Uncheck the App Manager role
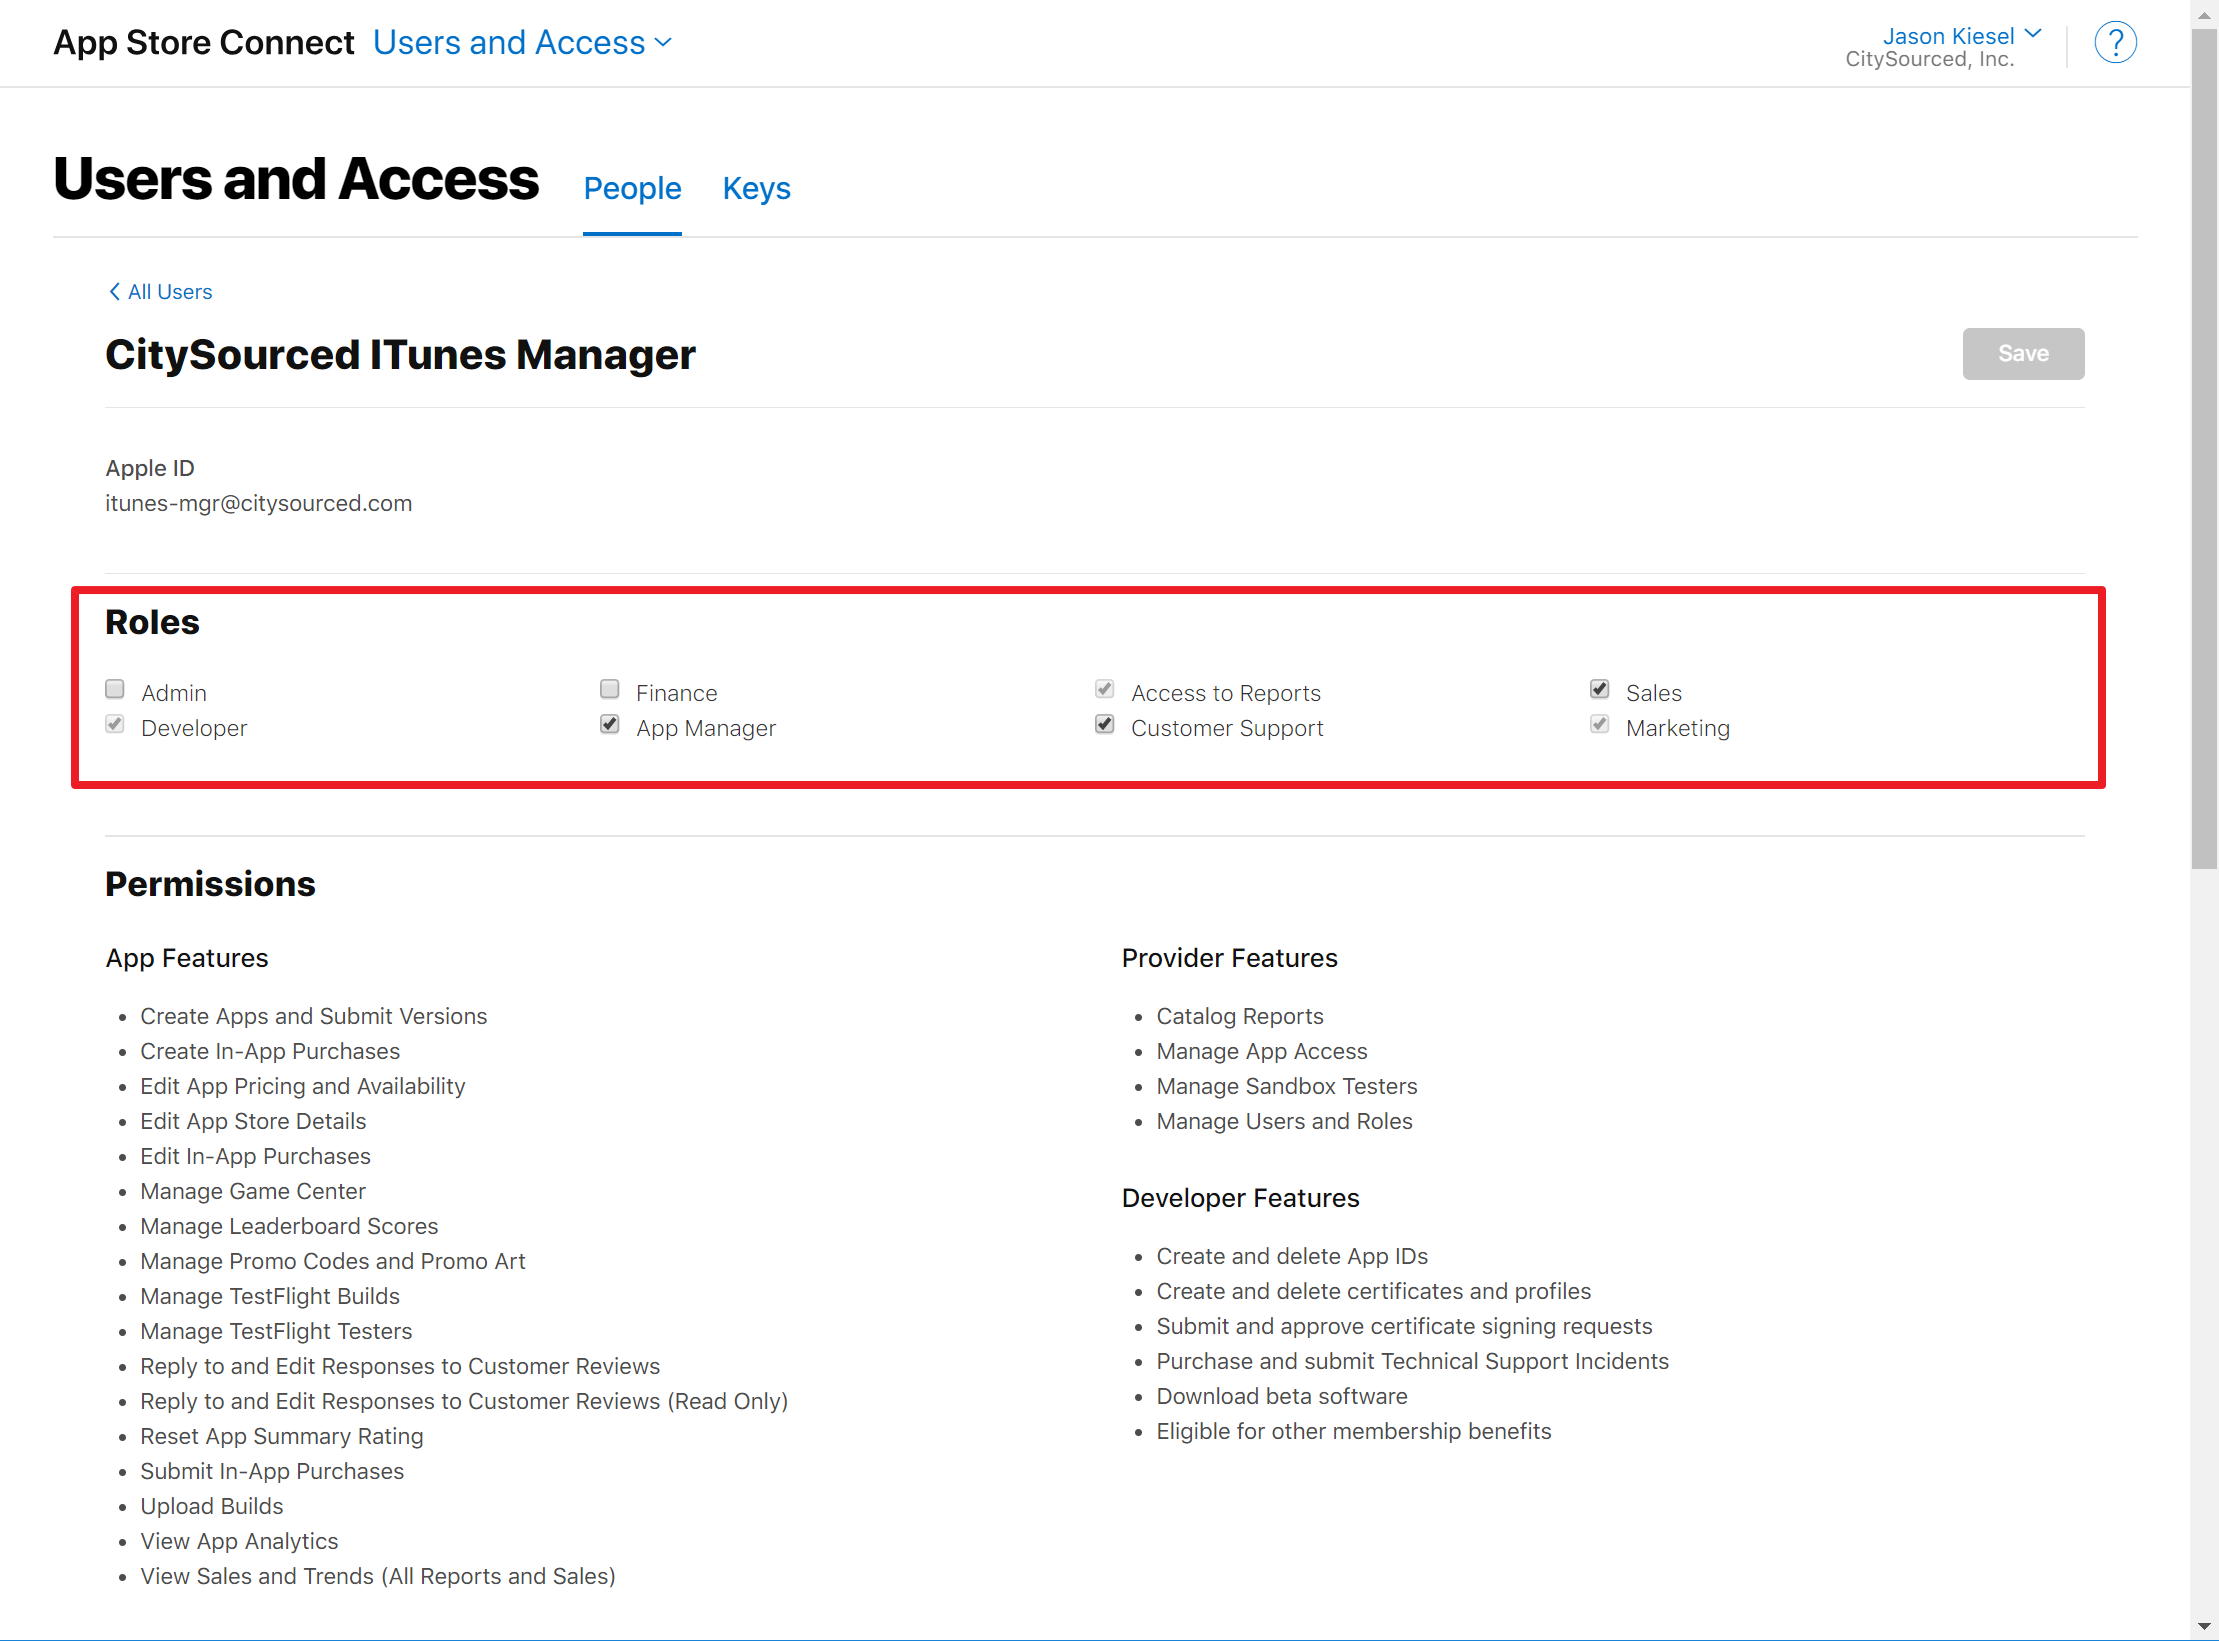Image resolution: width=2219 pixels, height=1641 pixels. click(x=610, y=724)
